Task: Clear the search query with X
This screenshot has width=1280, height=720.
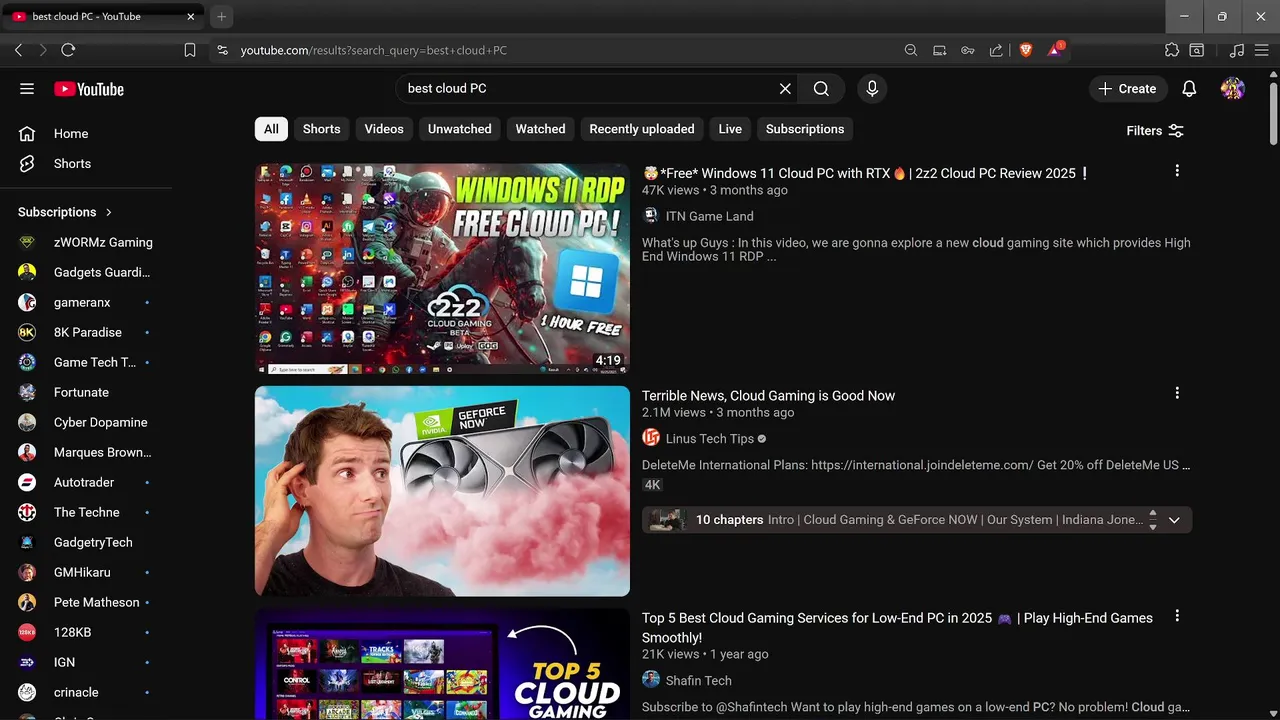Action: pyautogui.click(x=785, y=89)
